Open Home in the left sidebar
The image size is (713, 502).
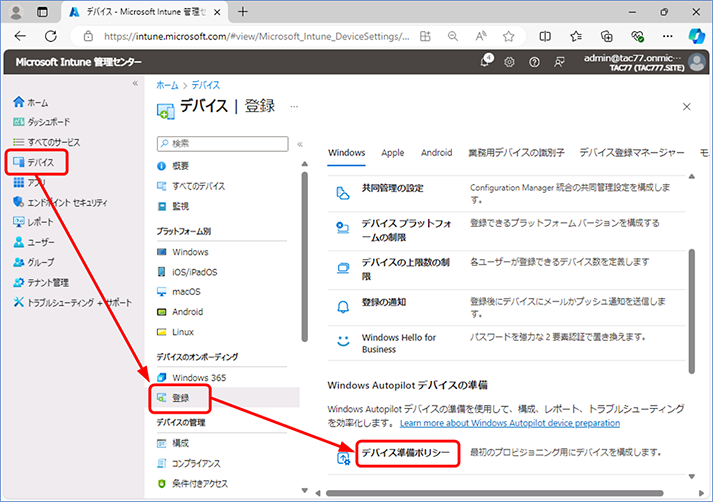point(30,102)
